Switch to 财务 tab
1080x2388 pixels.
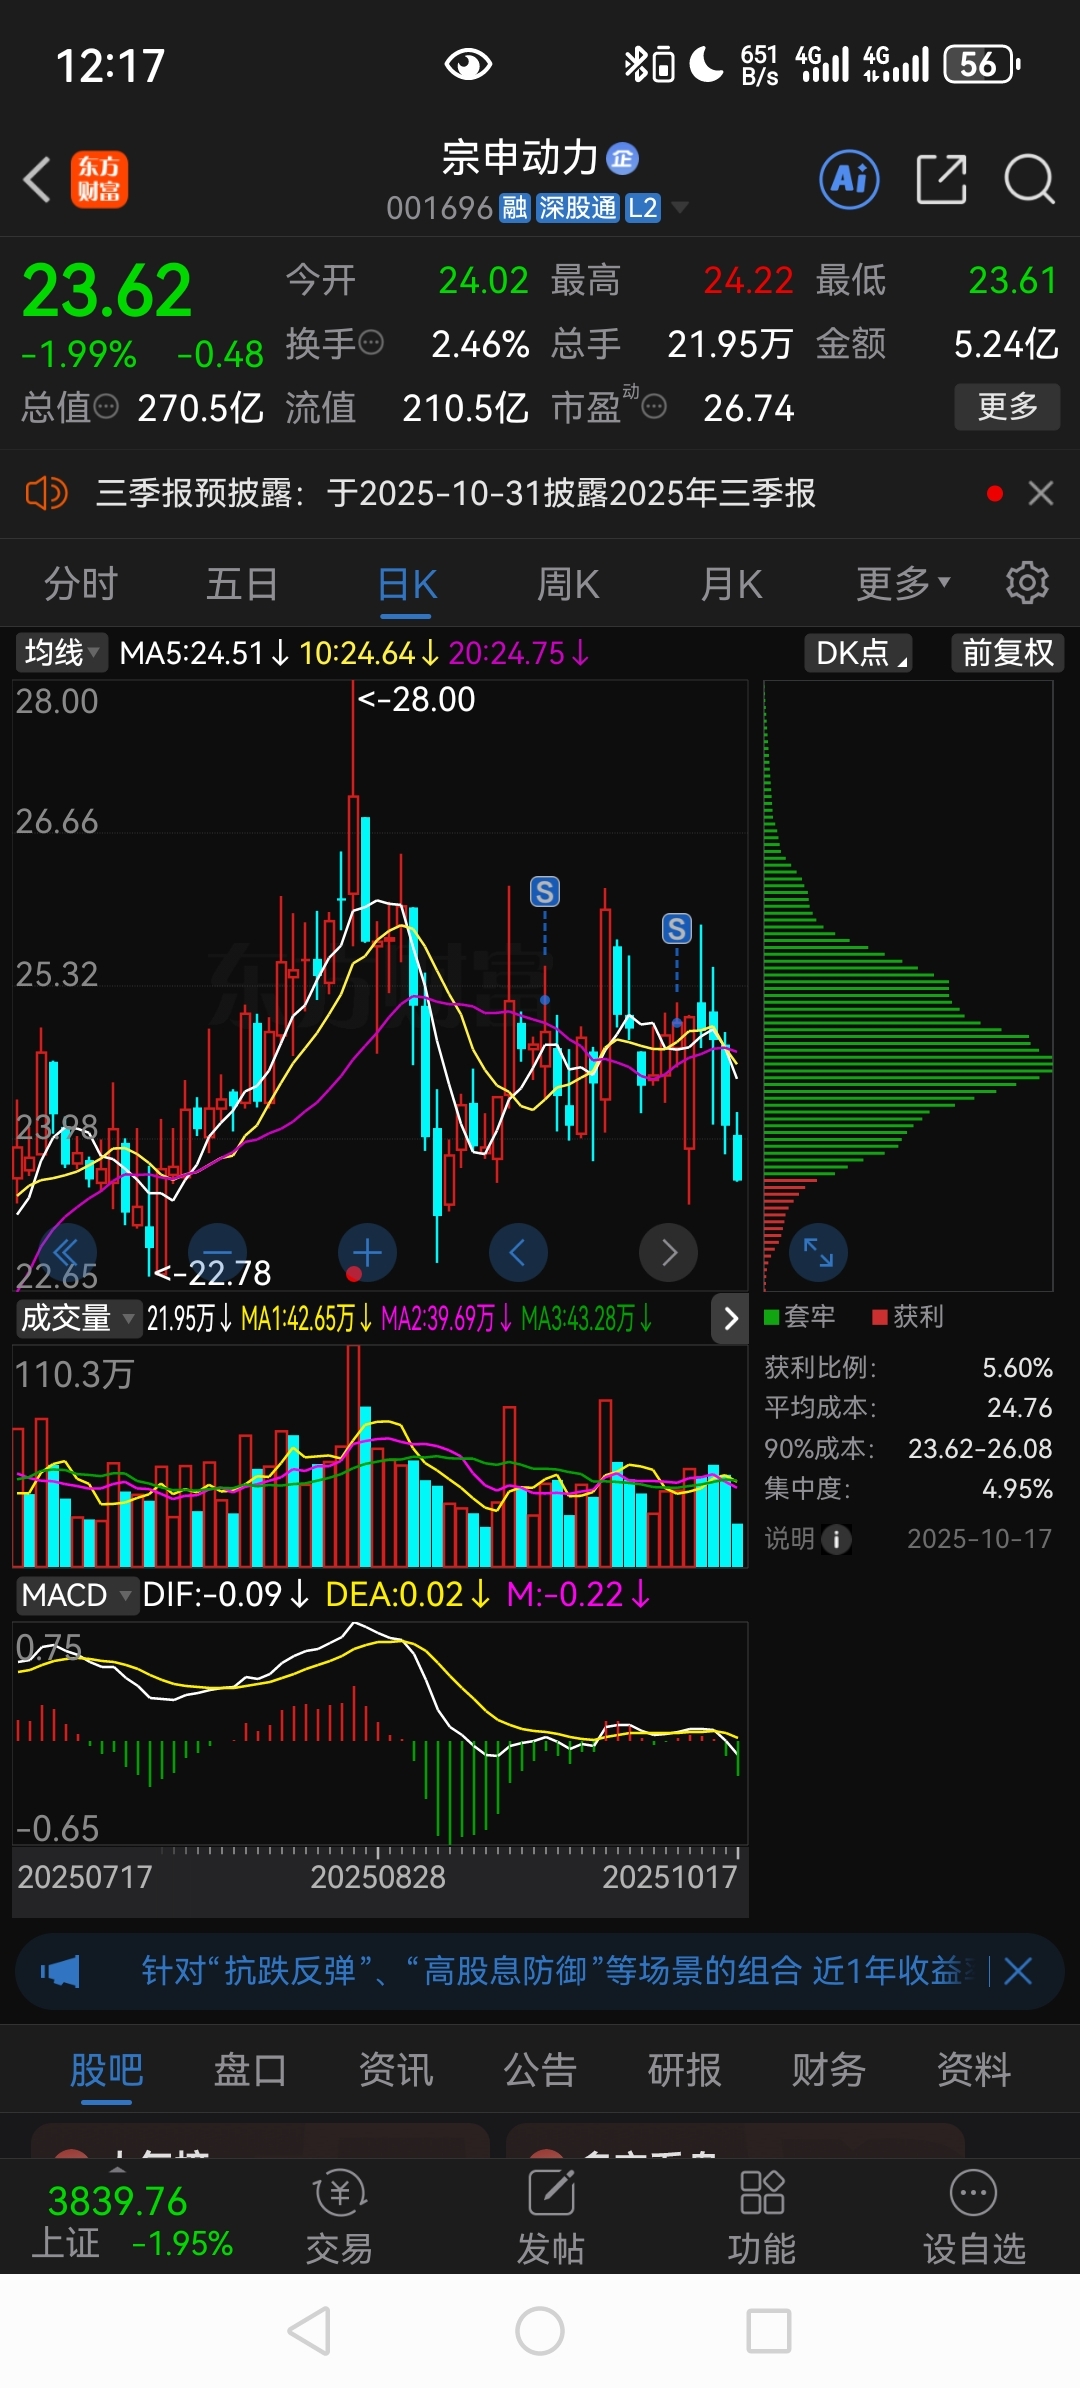tap(829, 2069)
